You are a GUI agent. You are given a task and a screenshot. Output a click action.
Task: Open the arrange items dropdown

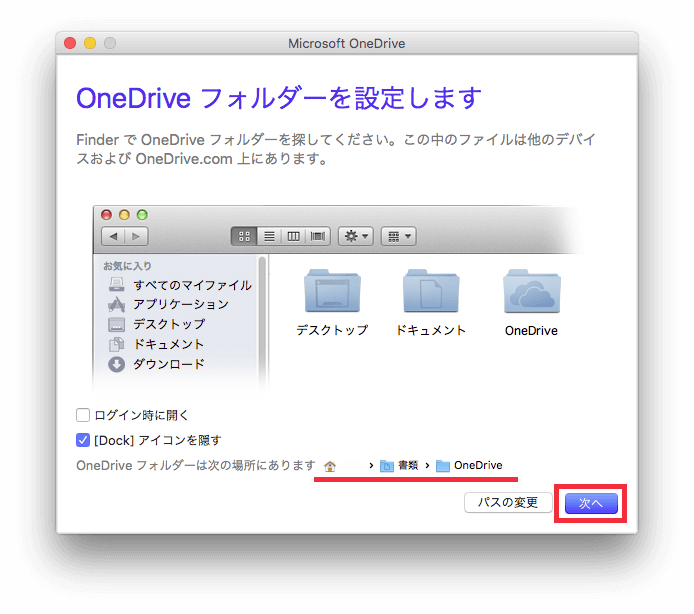coord(399,236)
